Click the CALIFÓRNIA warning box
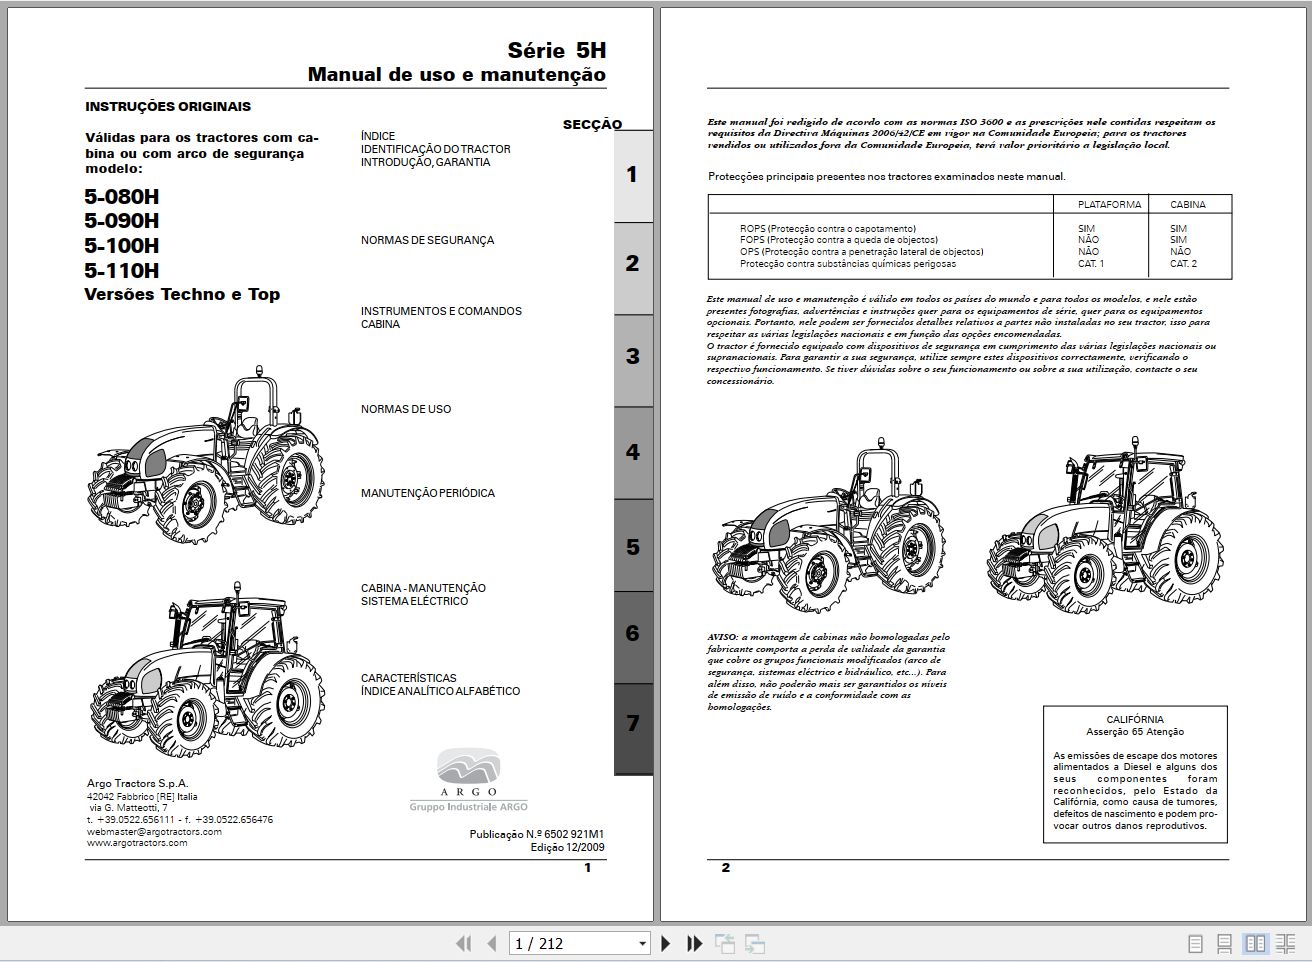This screenshot has height=962, width=1312. point(1135,773)
